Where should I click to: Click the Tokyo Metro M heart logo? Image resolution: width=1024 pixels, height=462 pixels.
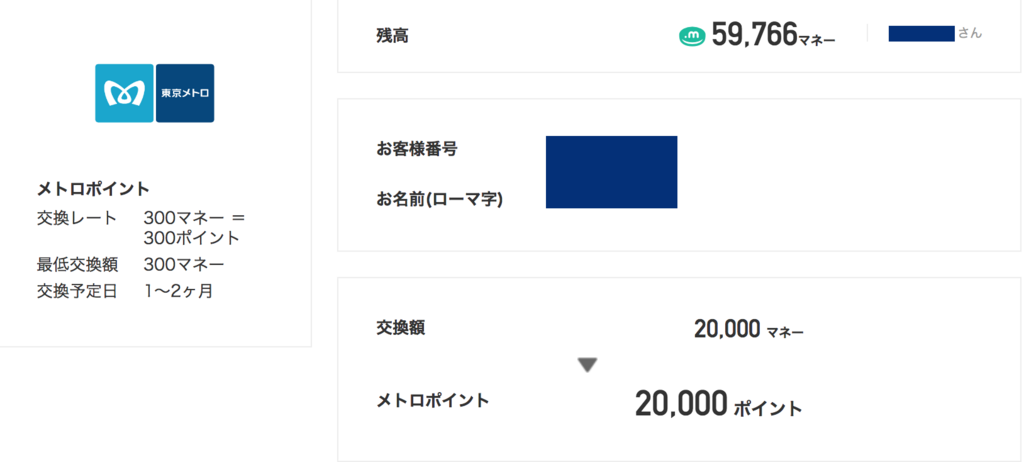pos(124,93)
